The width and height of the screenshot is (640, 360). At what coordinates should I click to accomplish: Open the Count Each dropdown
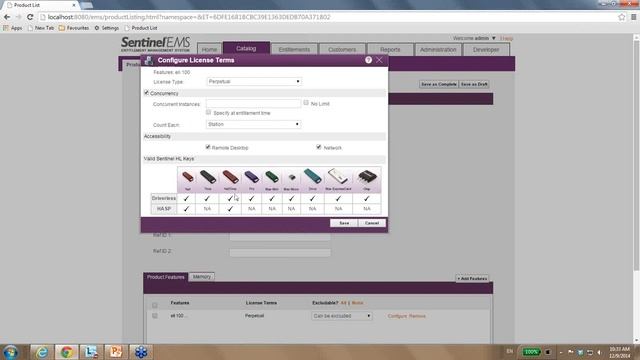pos(253,124)
